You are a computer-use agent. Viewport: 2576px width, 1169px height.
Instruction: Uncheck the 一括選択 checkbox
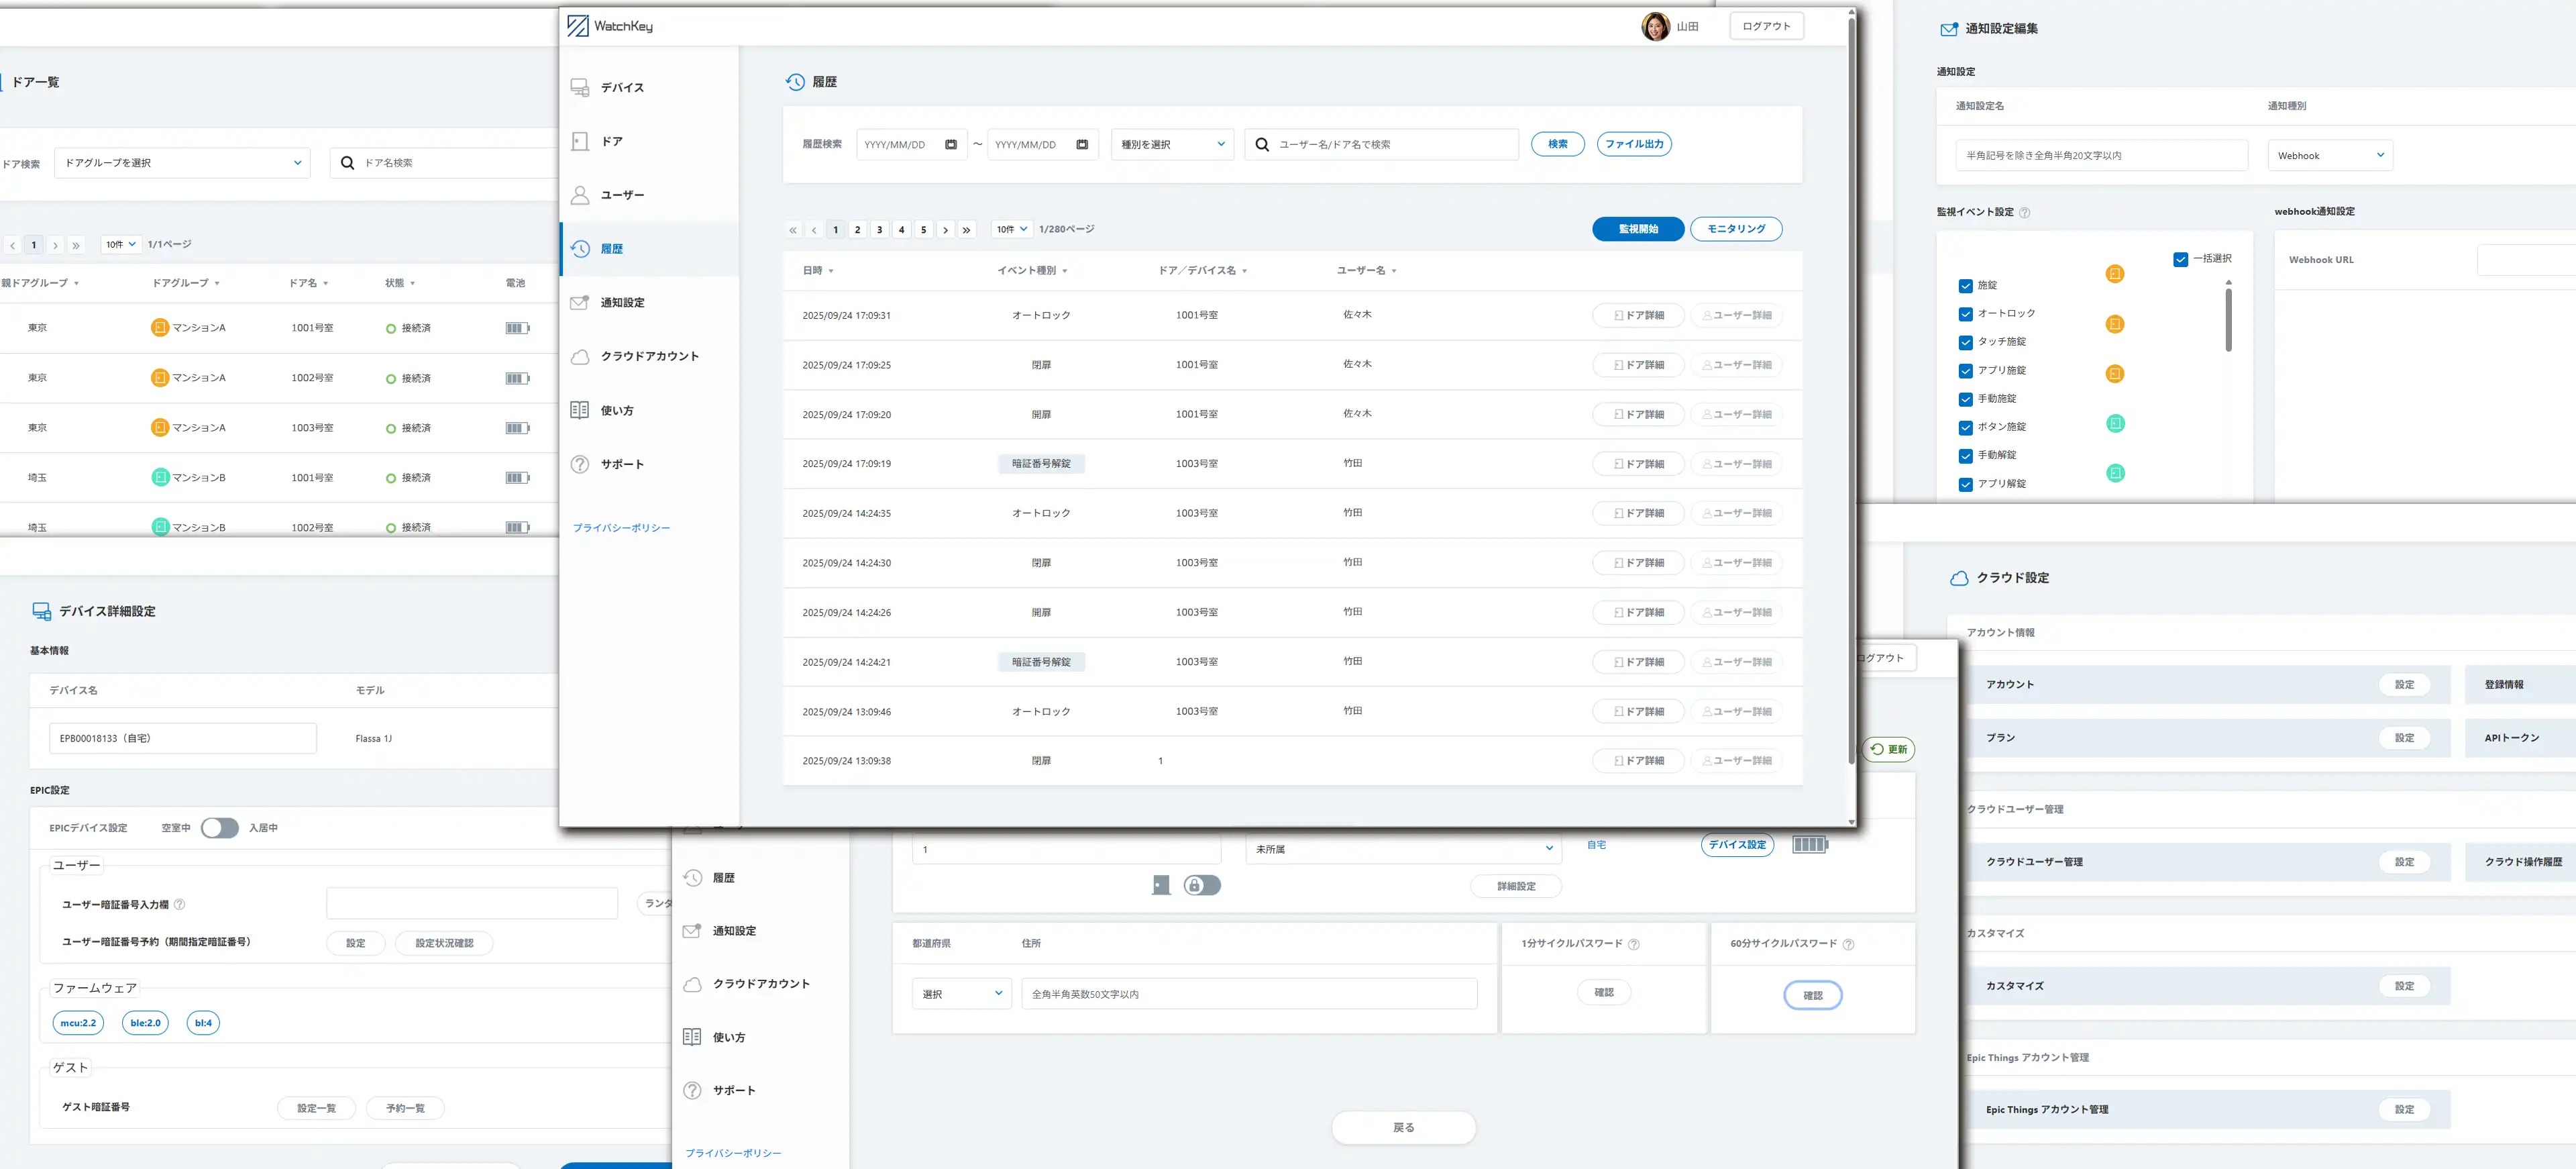(2180, 259)
